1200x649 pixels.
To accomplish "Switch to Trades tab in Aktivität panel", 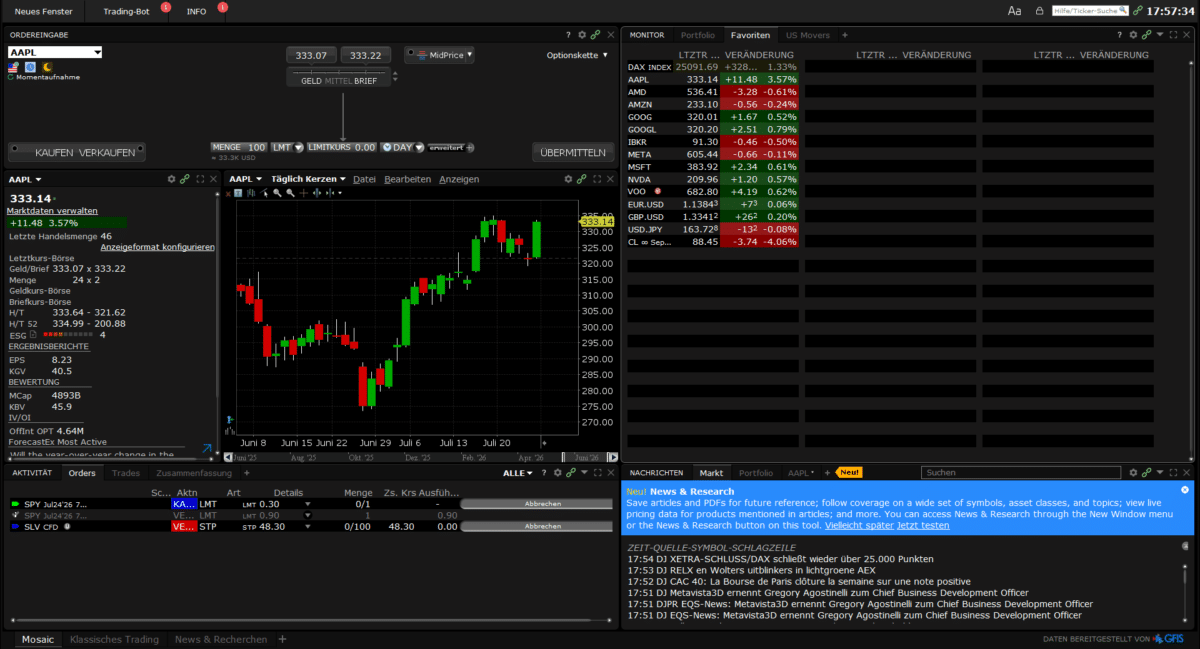I will (x=126, y=473).
